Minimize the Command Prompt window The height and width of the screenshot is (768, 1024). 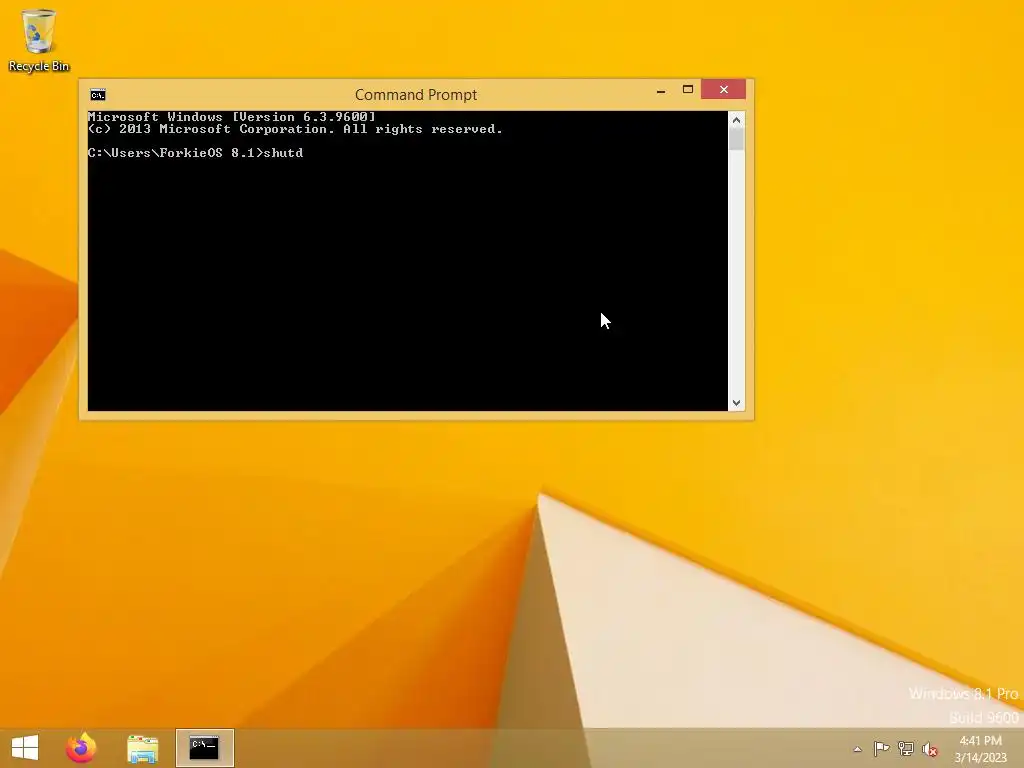click(x=661, y=90)
